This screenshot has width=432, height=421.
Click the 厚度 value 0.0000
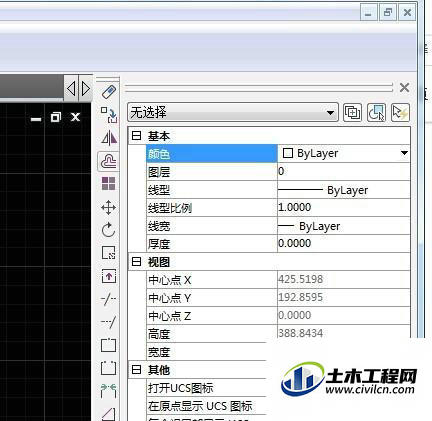[x=344, y=244]
